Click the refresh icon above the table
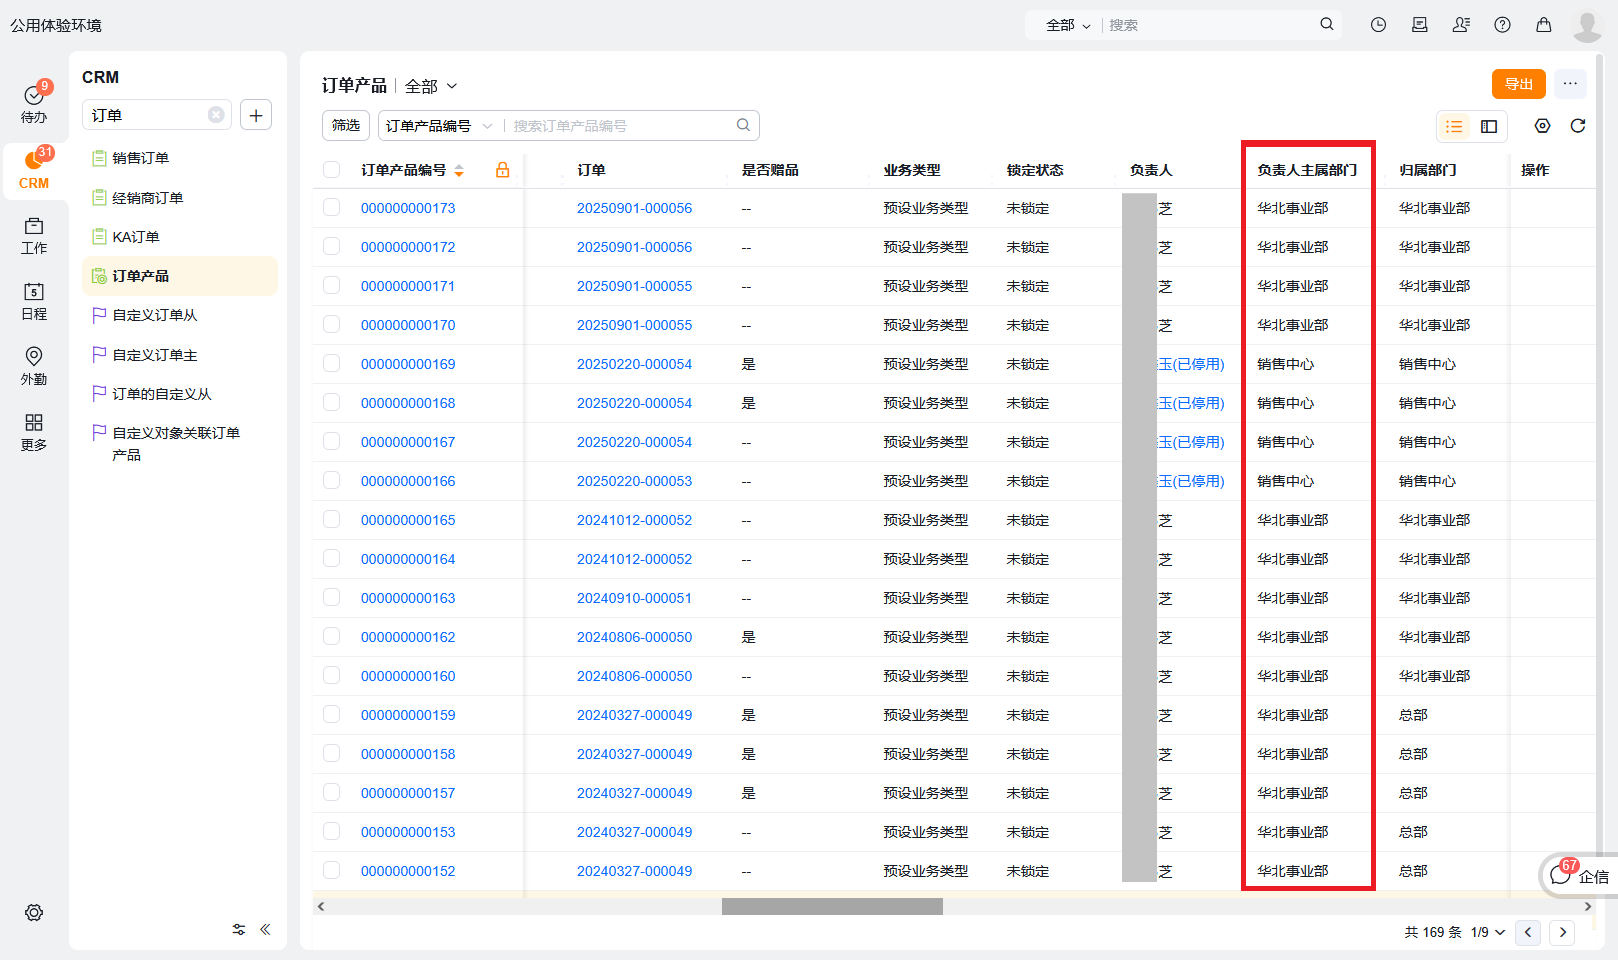 tap(1578, 126)
